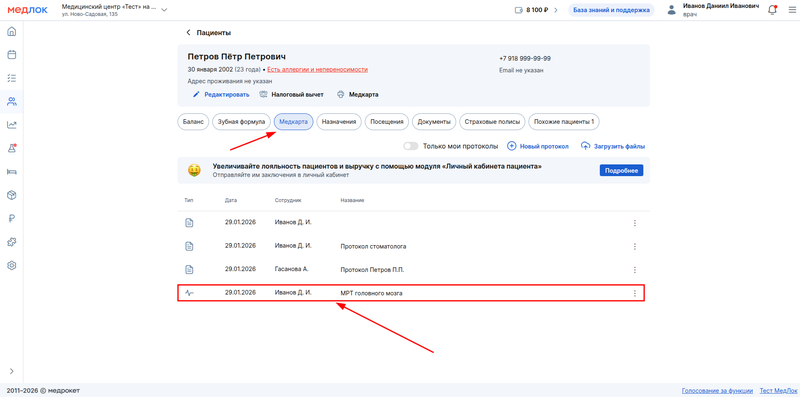
Task: Open the notifications bell
Action: click(x=772, y=10)
